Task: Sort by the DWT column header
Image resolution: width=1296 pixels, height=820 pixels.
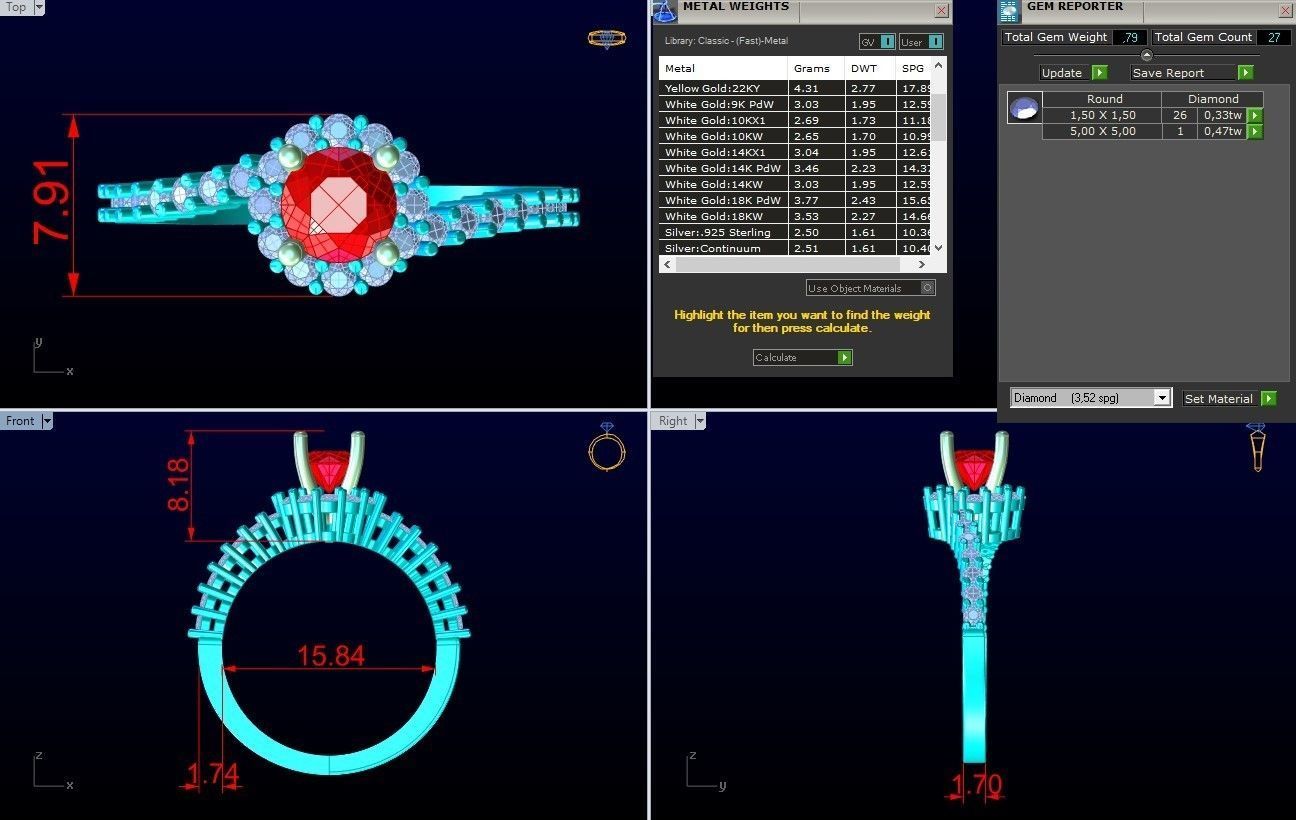Action: 870,68
